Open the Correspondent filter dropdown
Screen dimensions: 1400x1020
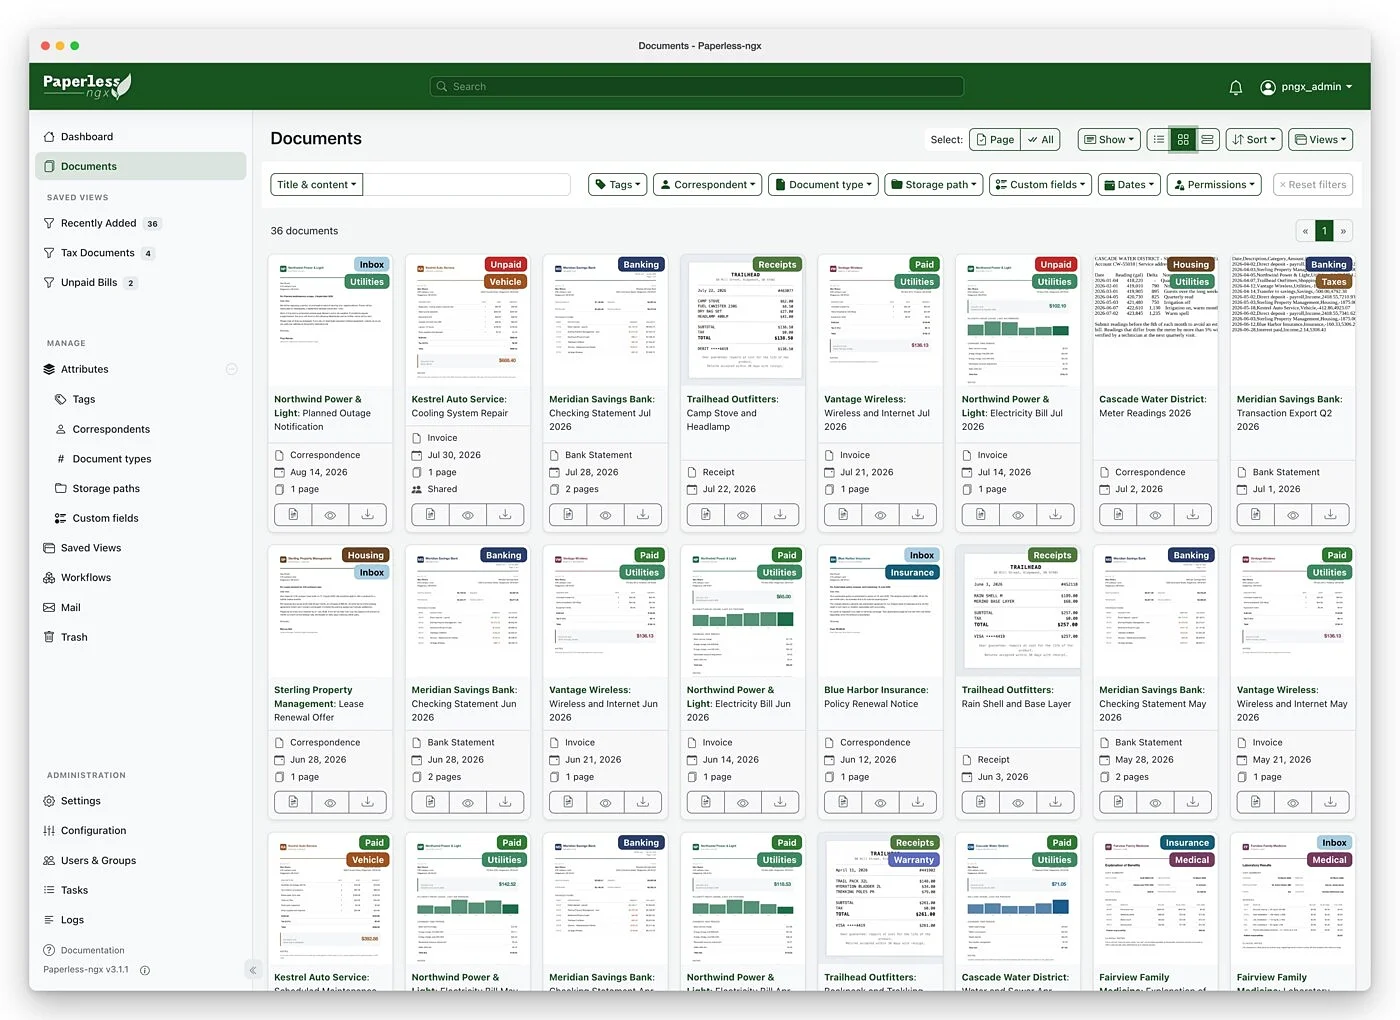pos(707,185)
